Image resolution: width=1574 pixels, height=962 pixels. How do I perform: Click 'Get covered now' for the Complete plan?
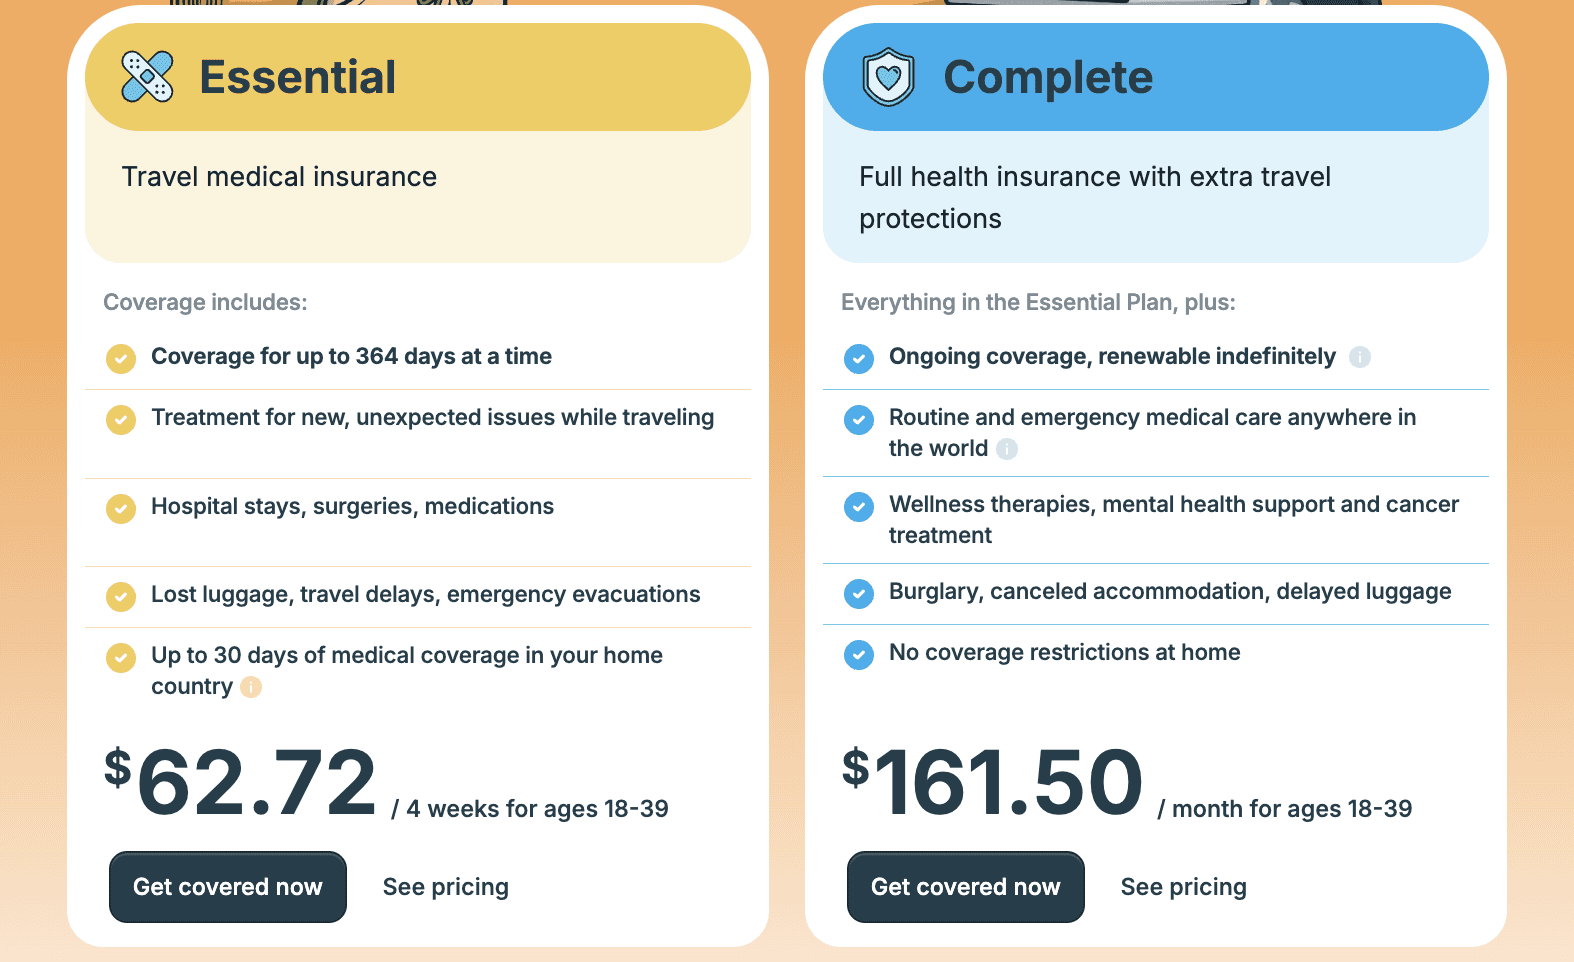click(965, 886)
